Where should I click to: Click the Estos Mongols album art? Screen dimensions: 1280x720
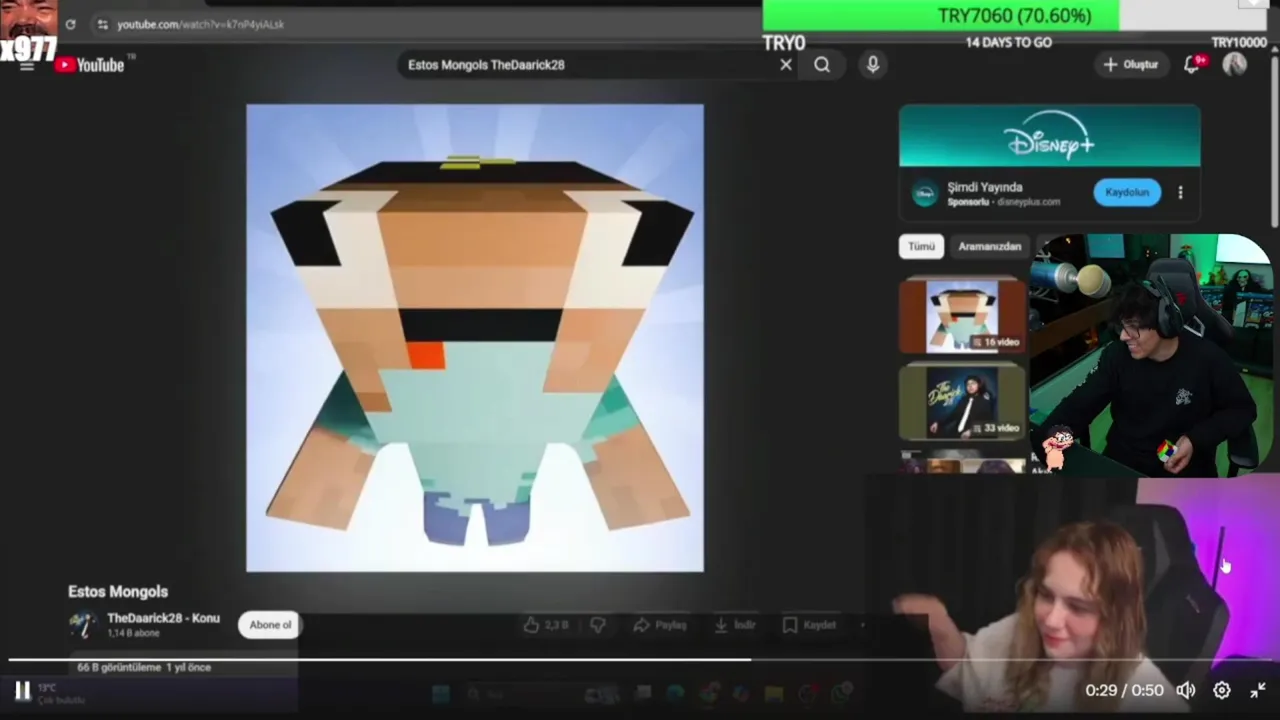(x=475, y=338)
